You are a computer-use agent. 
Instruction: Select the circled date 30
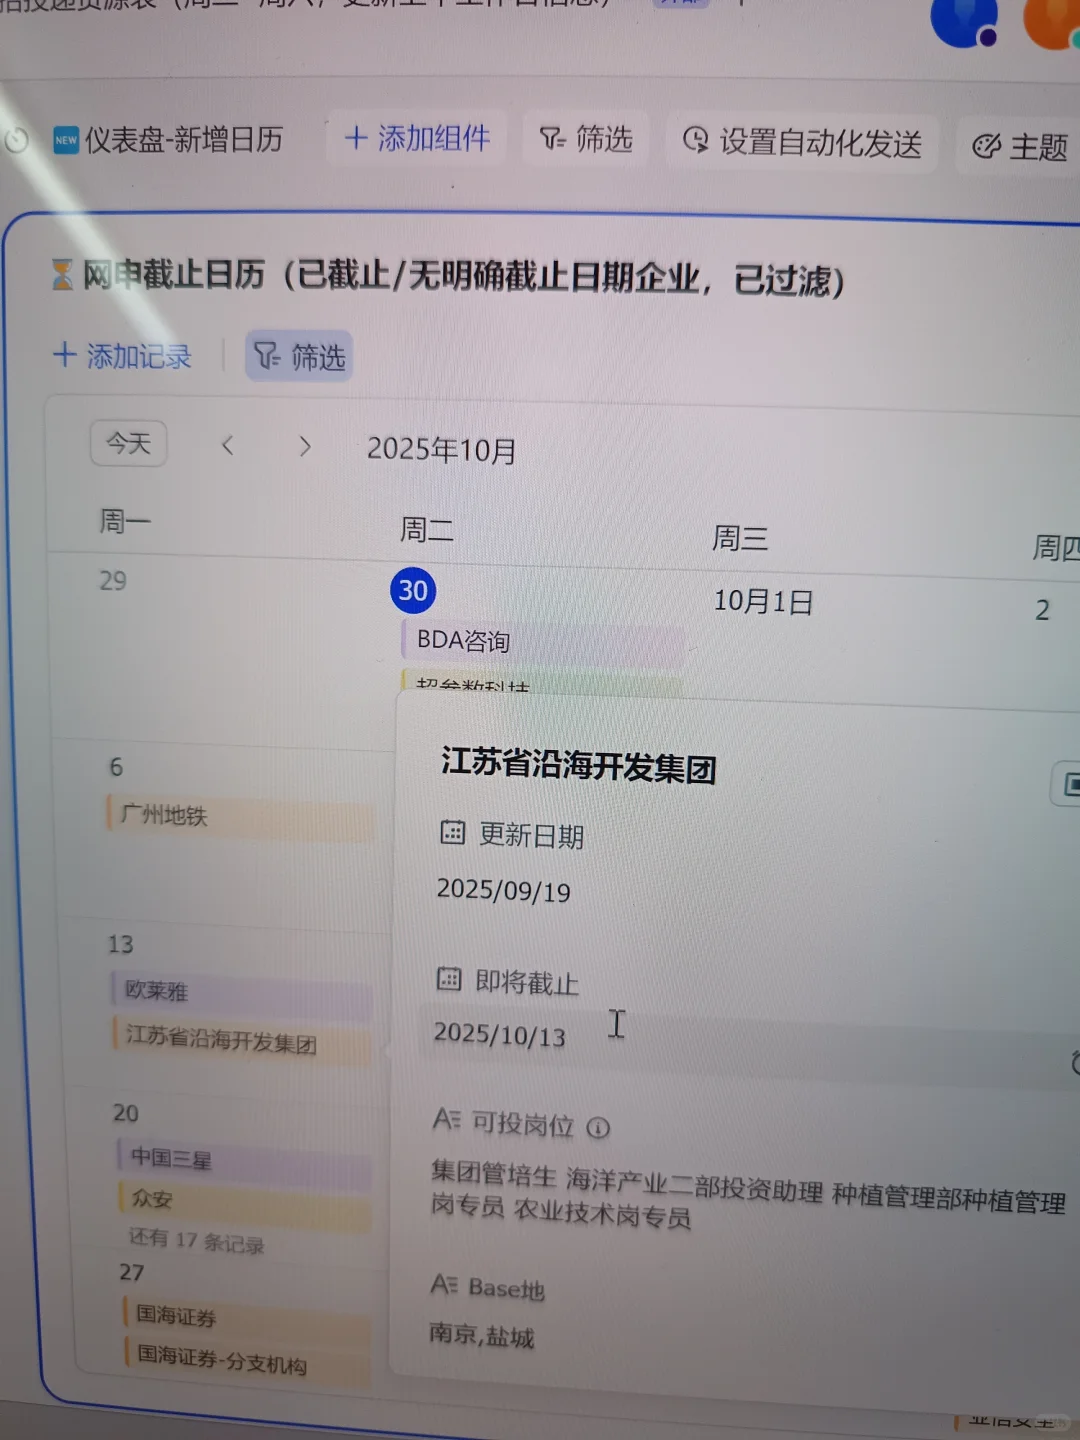413,590
